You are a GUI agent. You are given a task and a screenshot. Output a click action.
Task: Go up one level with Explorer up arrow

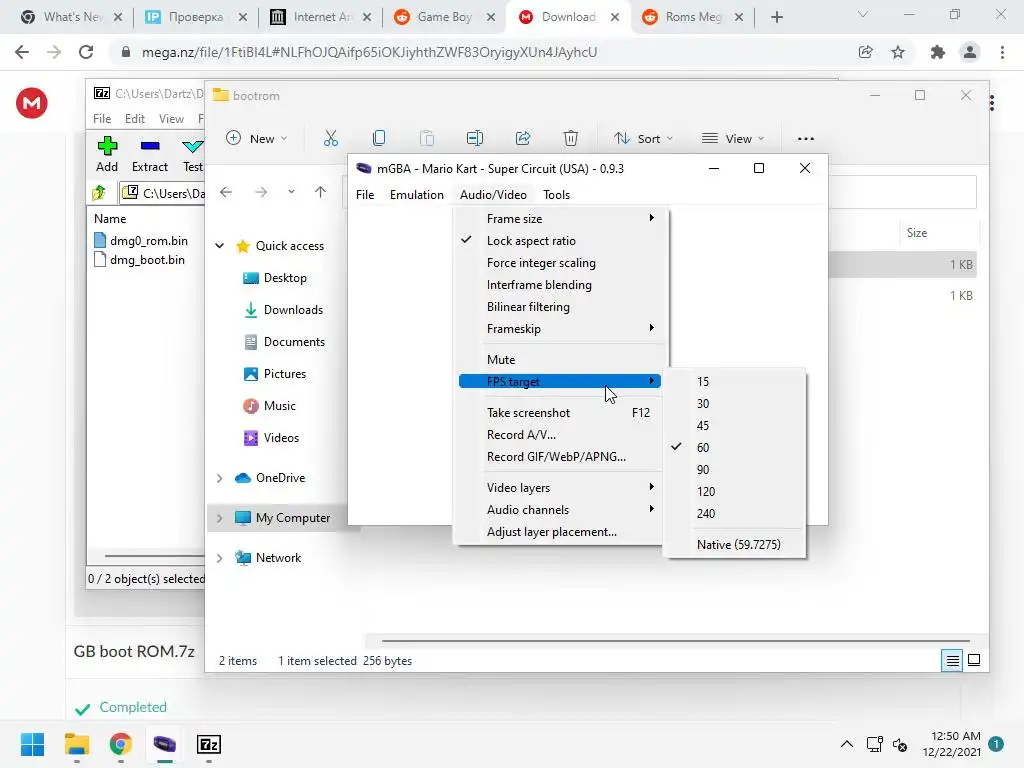point(320,192)
